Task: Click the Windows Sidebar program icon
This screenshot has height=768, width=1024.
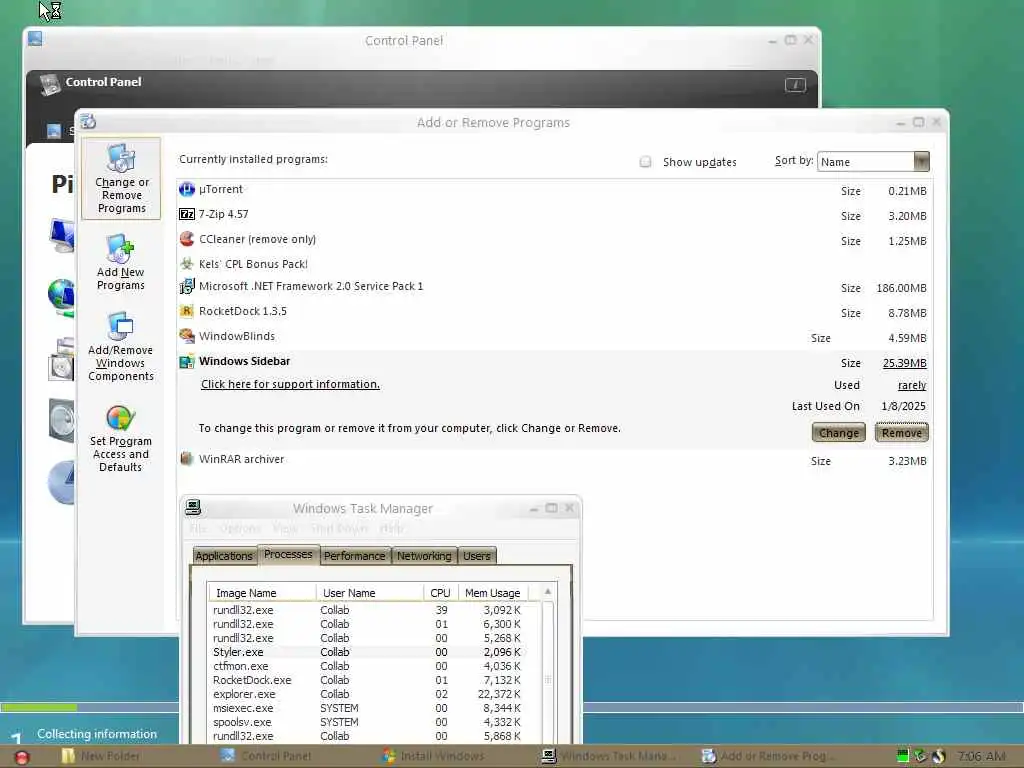Action: pos(187,361)
